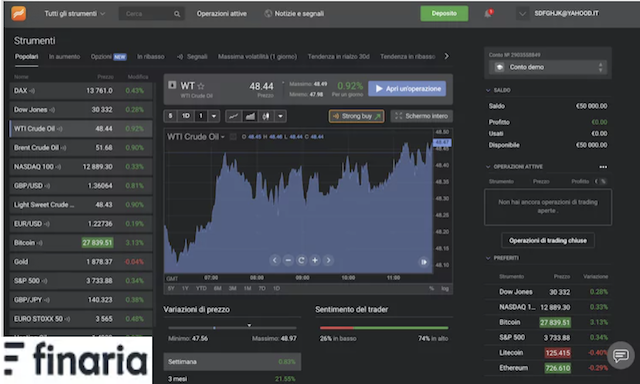Click the Variazioni di prezzo range slider

tap(232, 327)
